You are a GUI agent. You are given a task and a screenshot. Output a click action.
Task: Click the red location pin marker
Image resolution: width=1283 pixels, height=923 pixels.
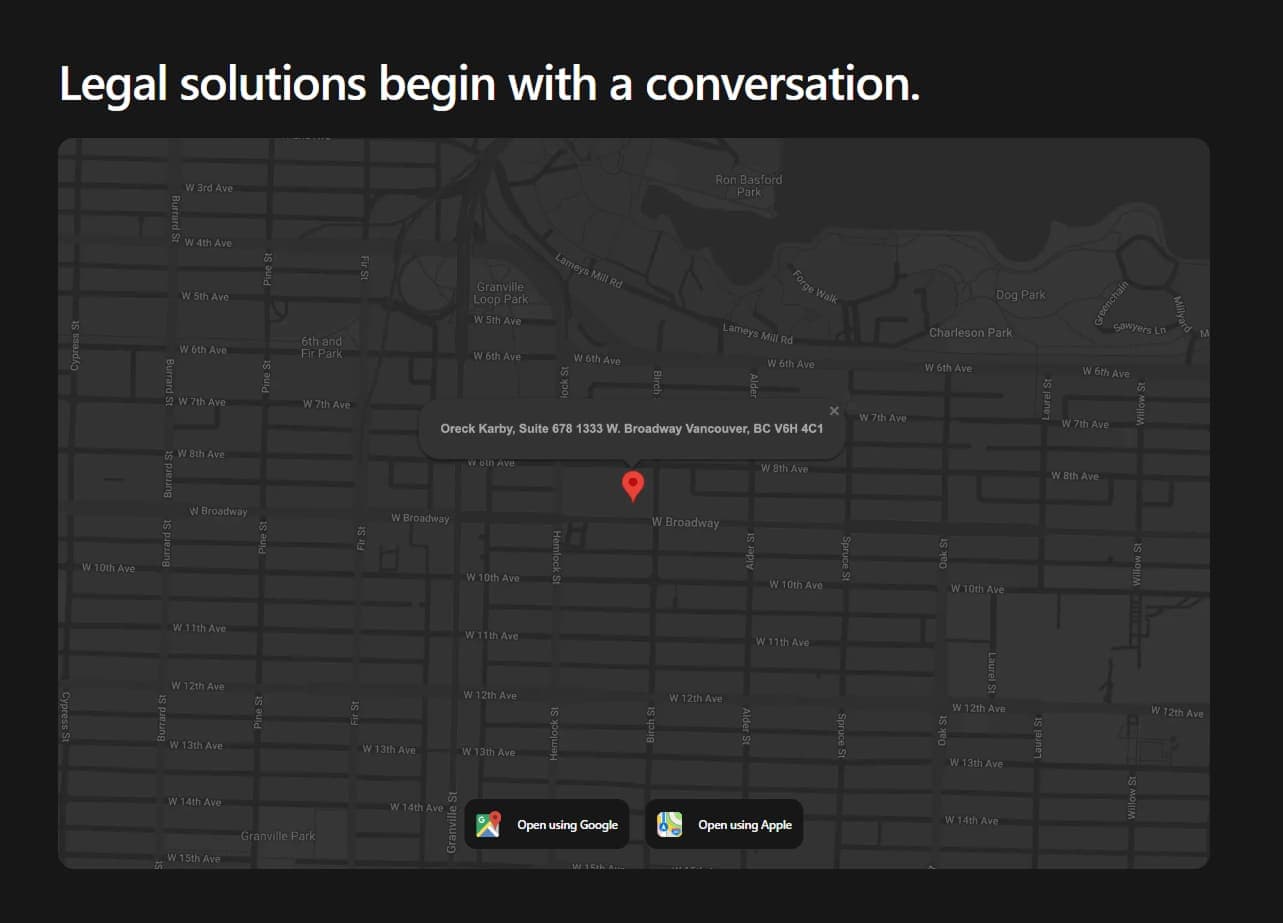[x=632, y=485]
